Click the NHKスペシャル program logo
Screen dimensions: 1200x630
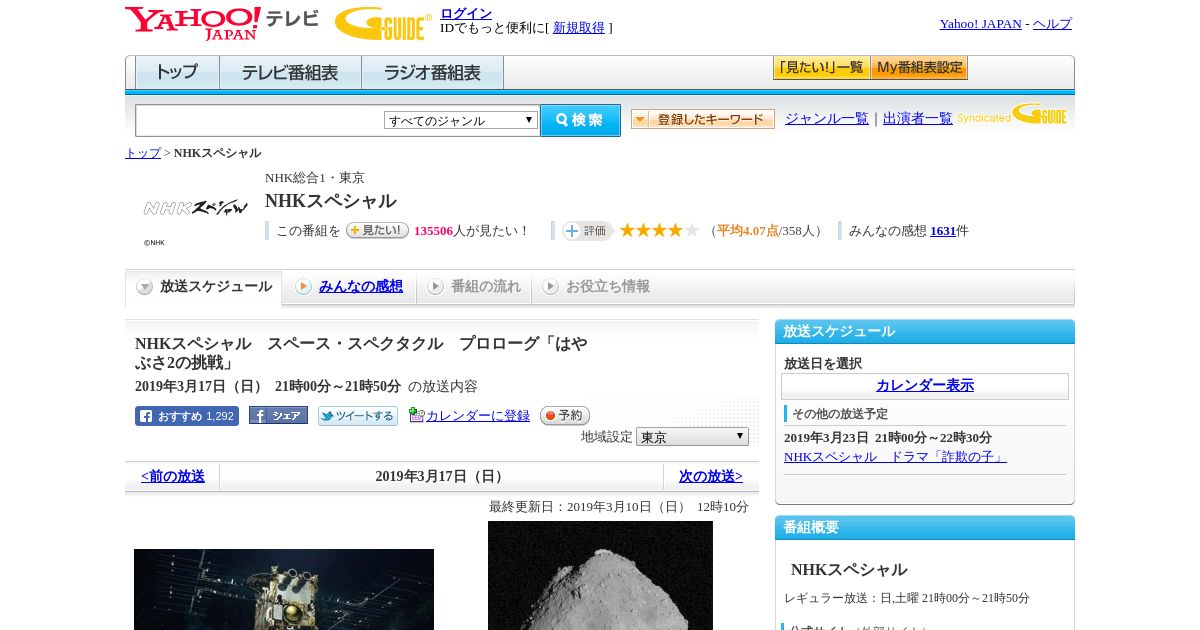pos(195,208)
